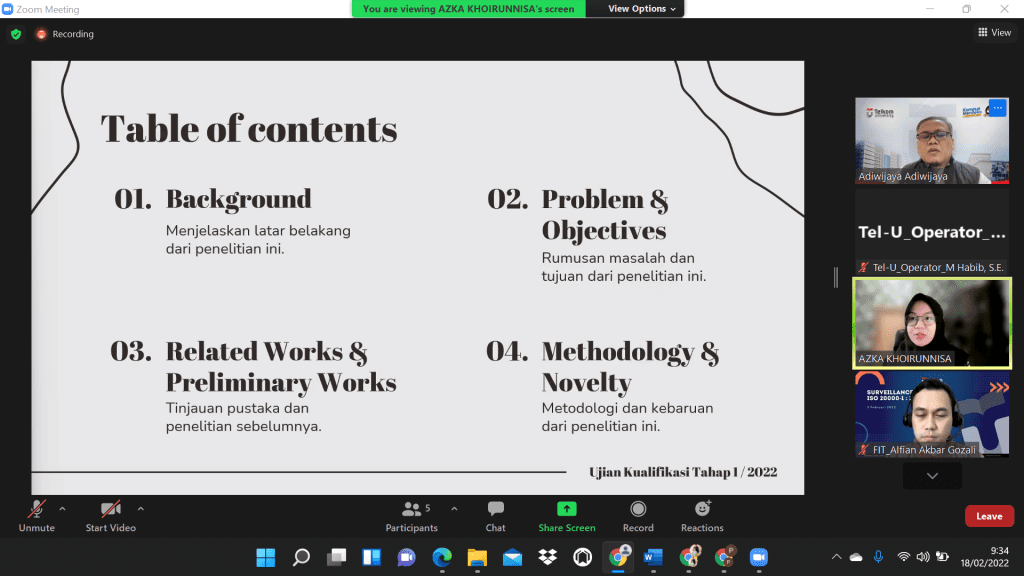Click the Unmute microphone icon
This screenshot has height=576, width=1024.
coord(37,509)
